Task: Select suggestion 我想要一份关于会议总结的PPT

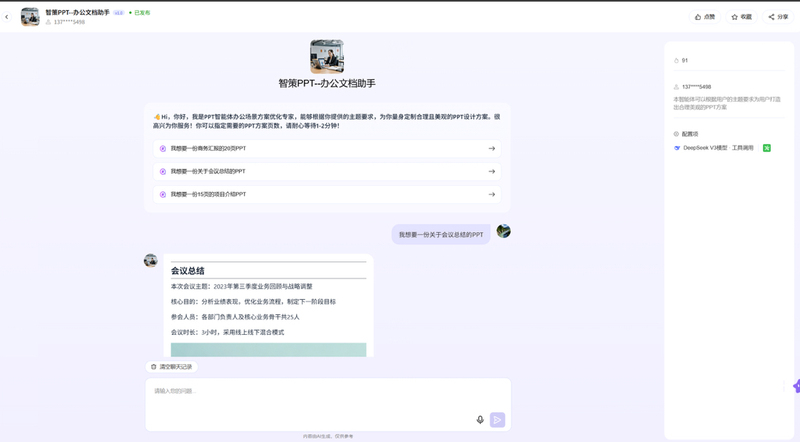Action: [327, 171]
